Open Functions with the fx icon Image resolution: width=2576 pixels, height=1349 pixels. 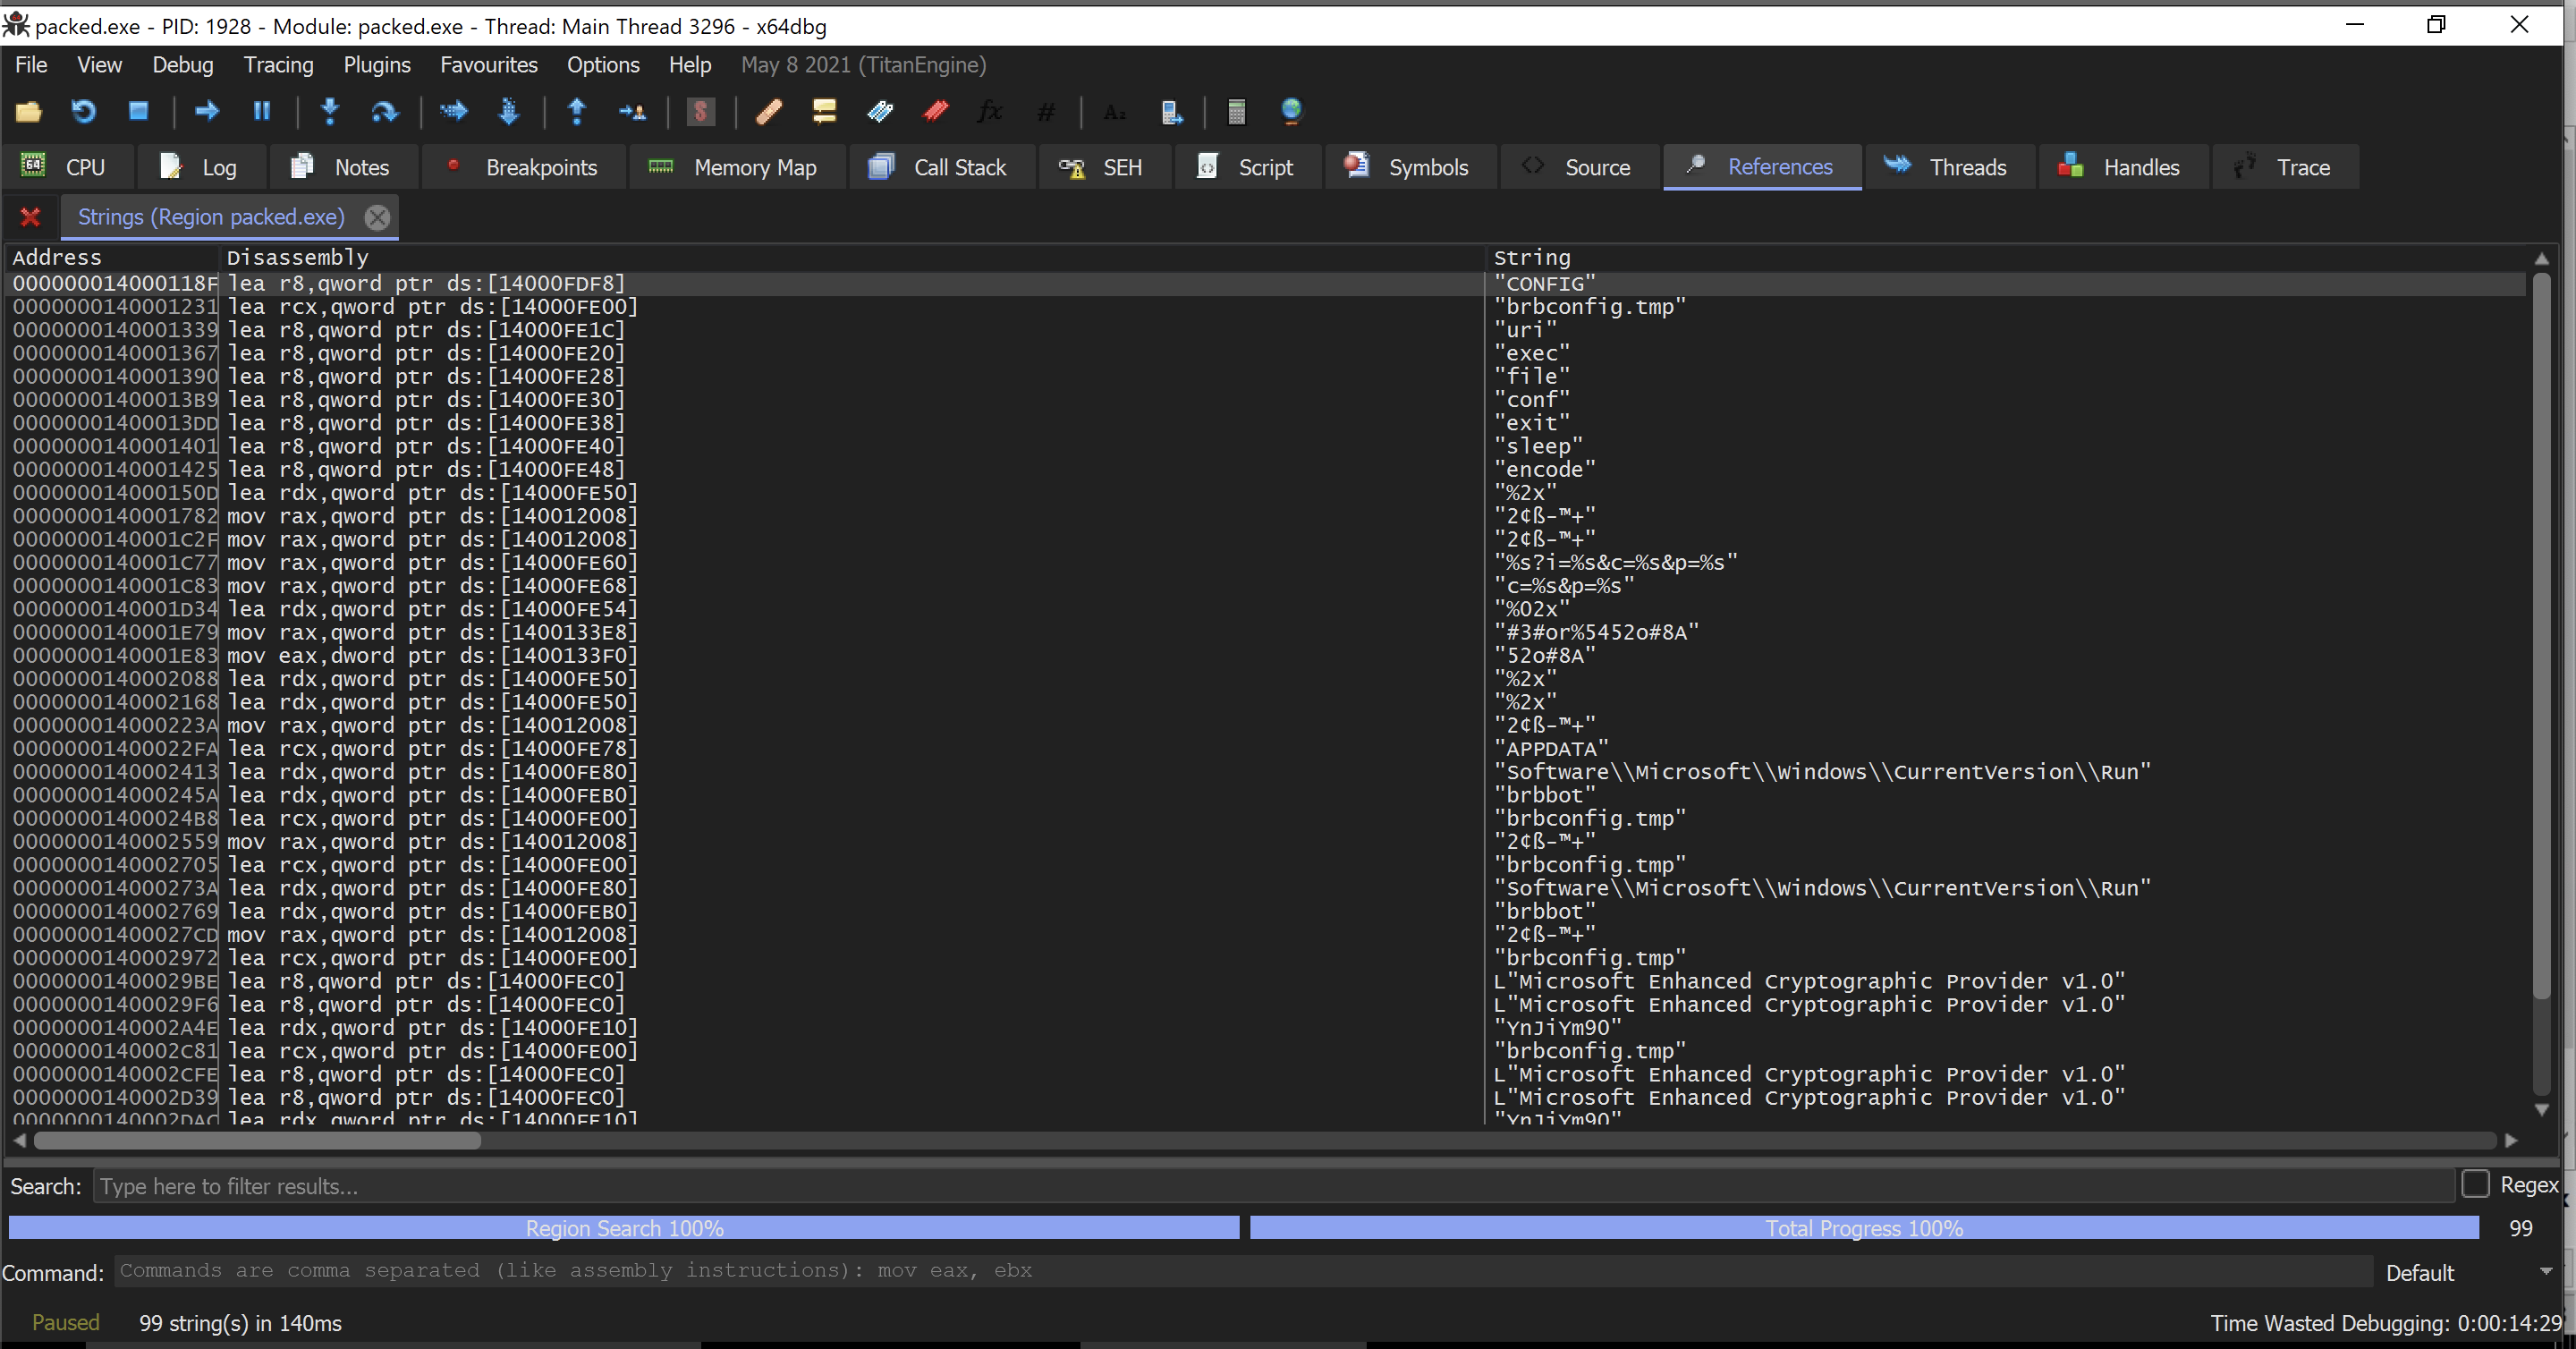click(990, 111)
